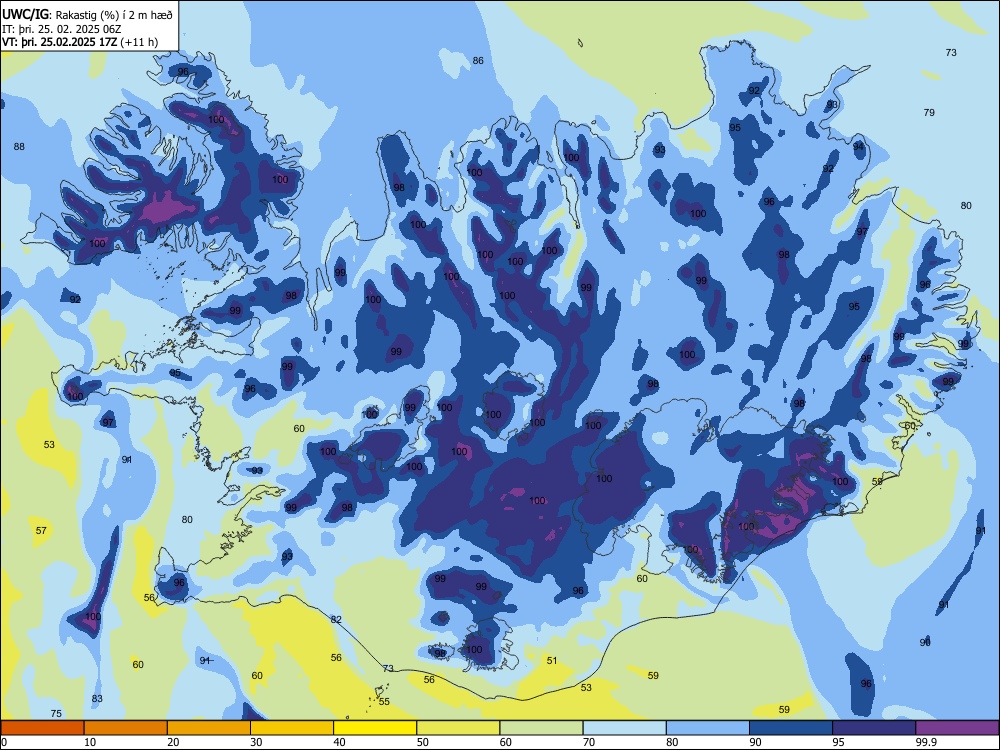Click the map value '86' over northern sea
The image size is (1000, 750).
point(478,61)
